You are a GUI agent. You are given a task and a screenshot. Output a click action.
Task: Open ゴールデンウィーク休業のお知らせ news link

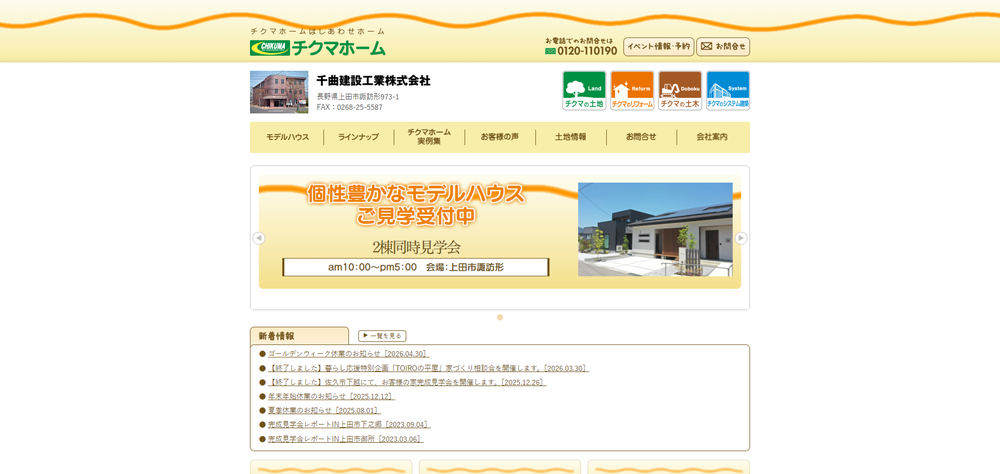click(349, 353)
